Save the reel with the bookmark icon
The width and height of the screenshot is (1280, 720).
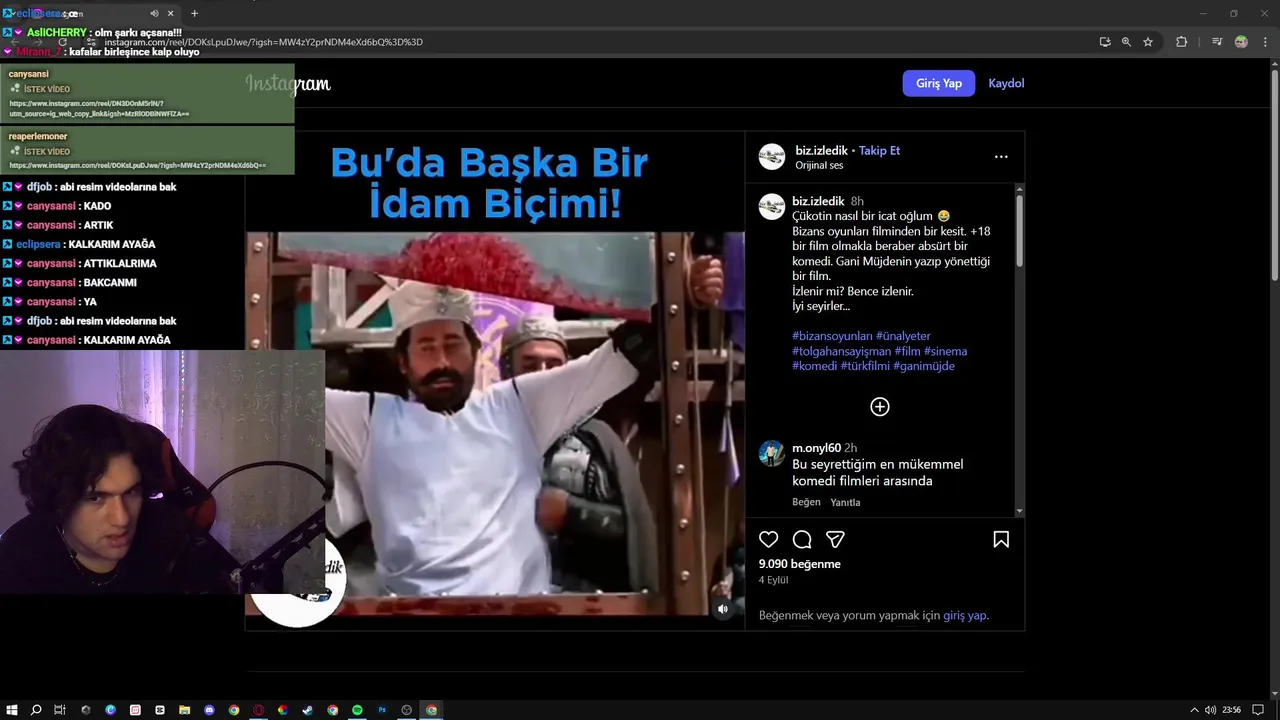click(1001, 540)
